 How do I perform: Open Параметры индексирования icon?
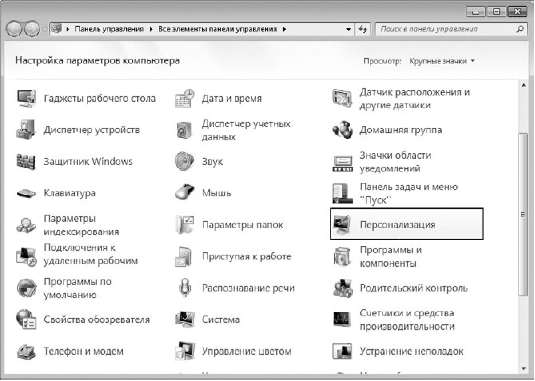(x=26, y=225)
